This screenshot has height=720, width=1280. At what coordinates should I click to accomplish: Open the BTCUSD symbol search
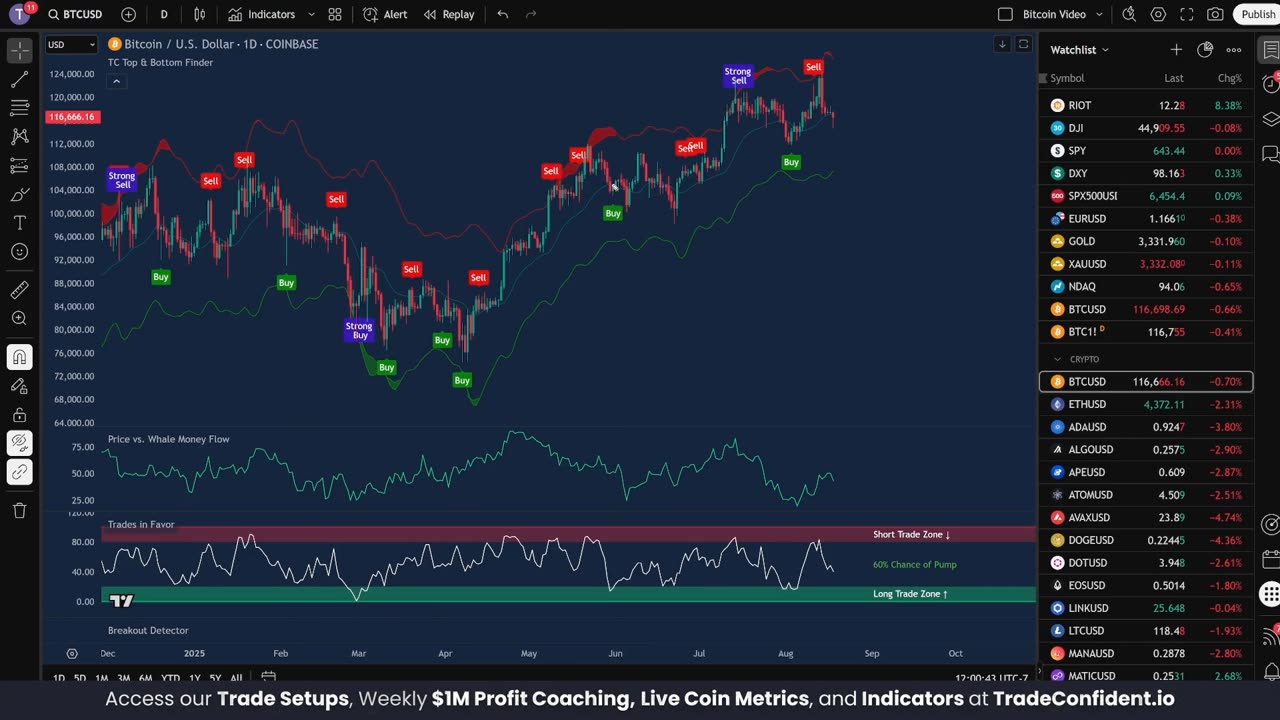[75, 14]
